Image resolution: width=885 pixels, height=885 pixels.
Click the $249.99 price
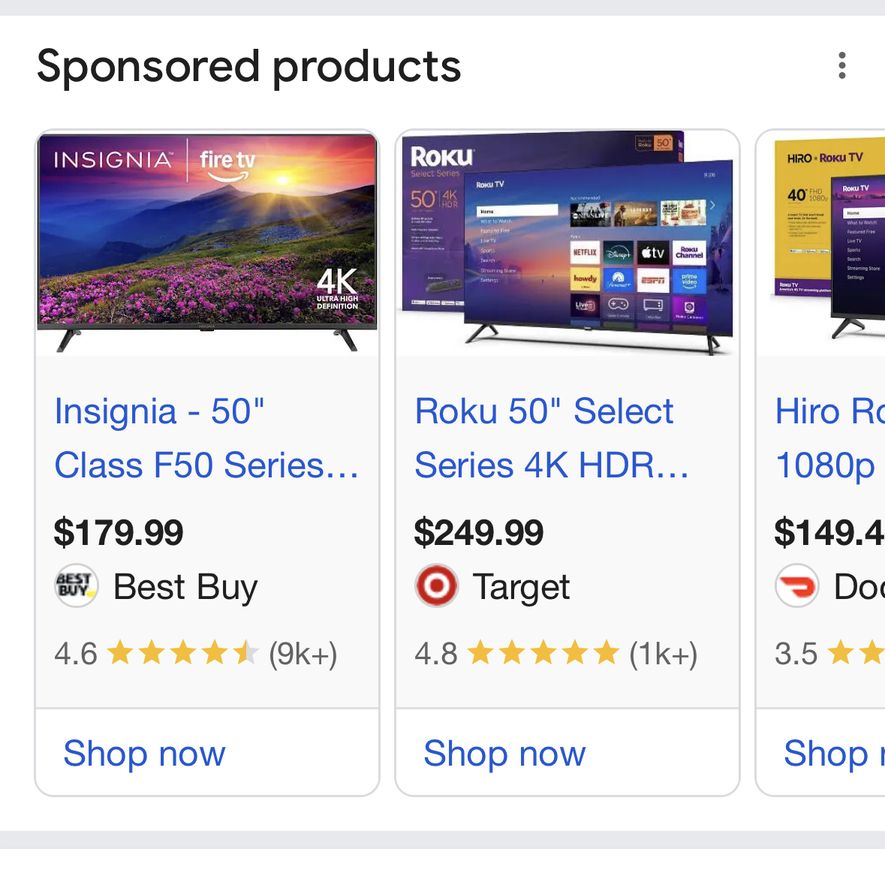[479, 532]
